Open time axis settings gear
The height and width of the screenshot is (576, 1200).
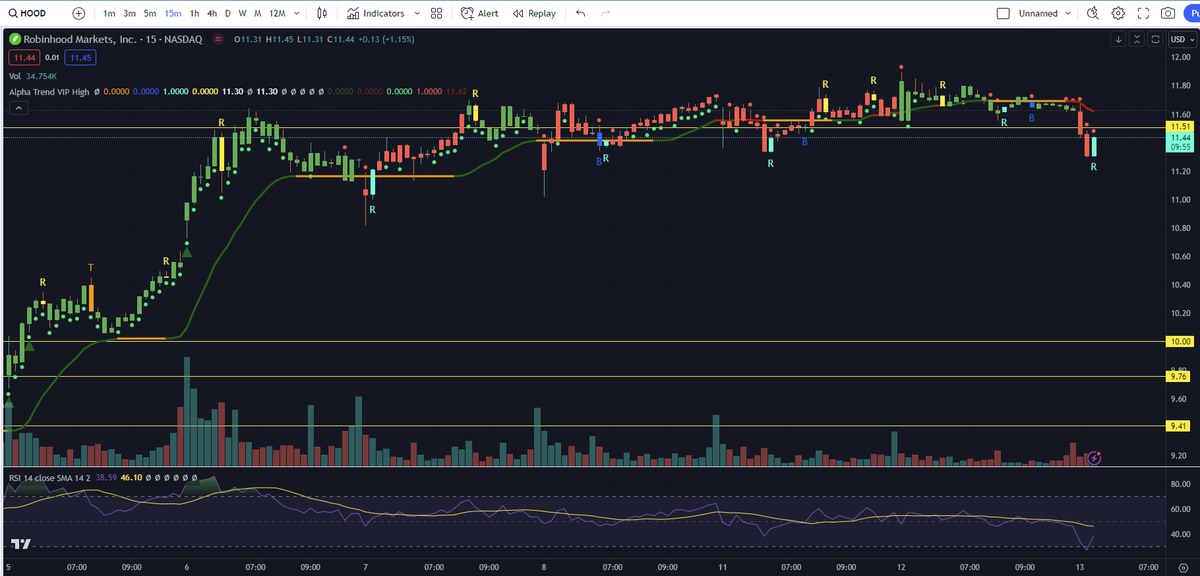click(x=1181, y=567)
